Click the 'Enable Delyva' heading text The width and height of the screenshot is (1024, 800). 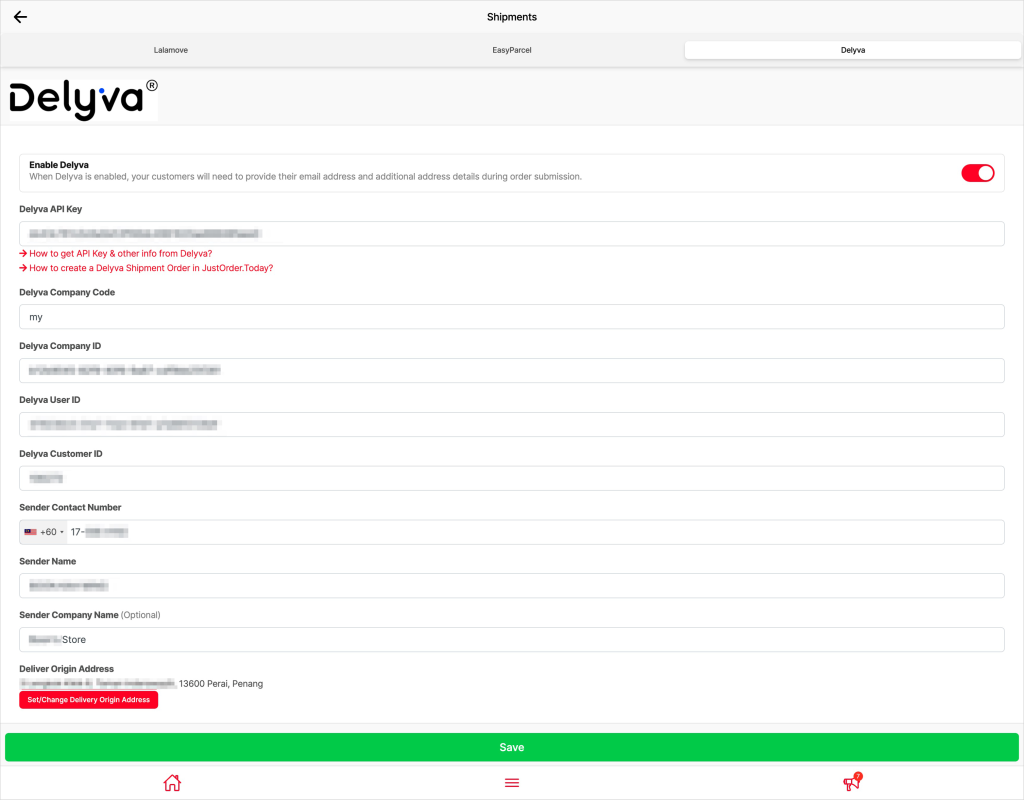pyautogui.click(x=59, y=165)
